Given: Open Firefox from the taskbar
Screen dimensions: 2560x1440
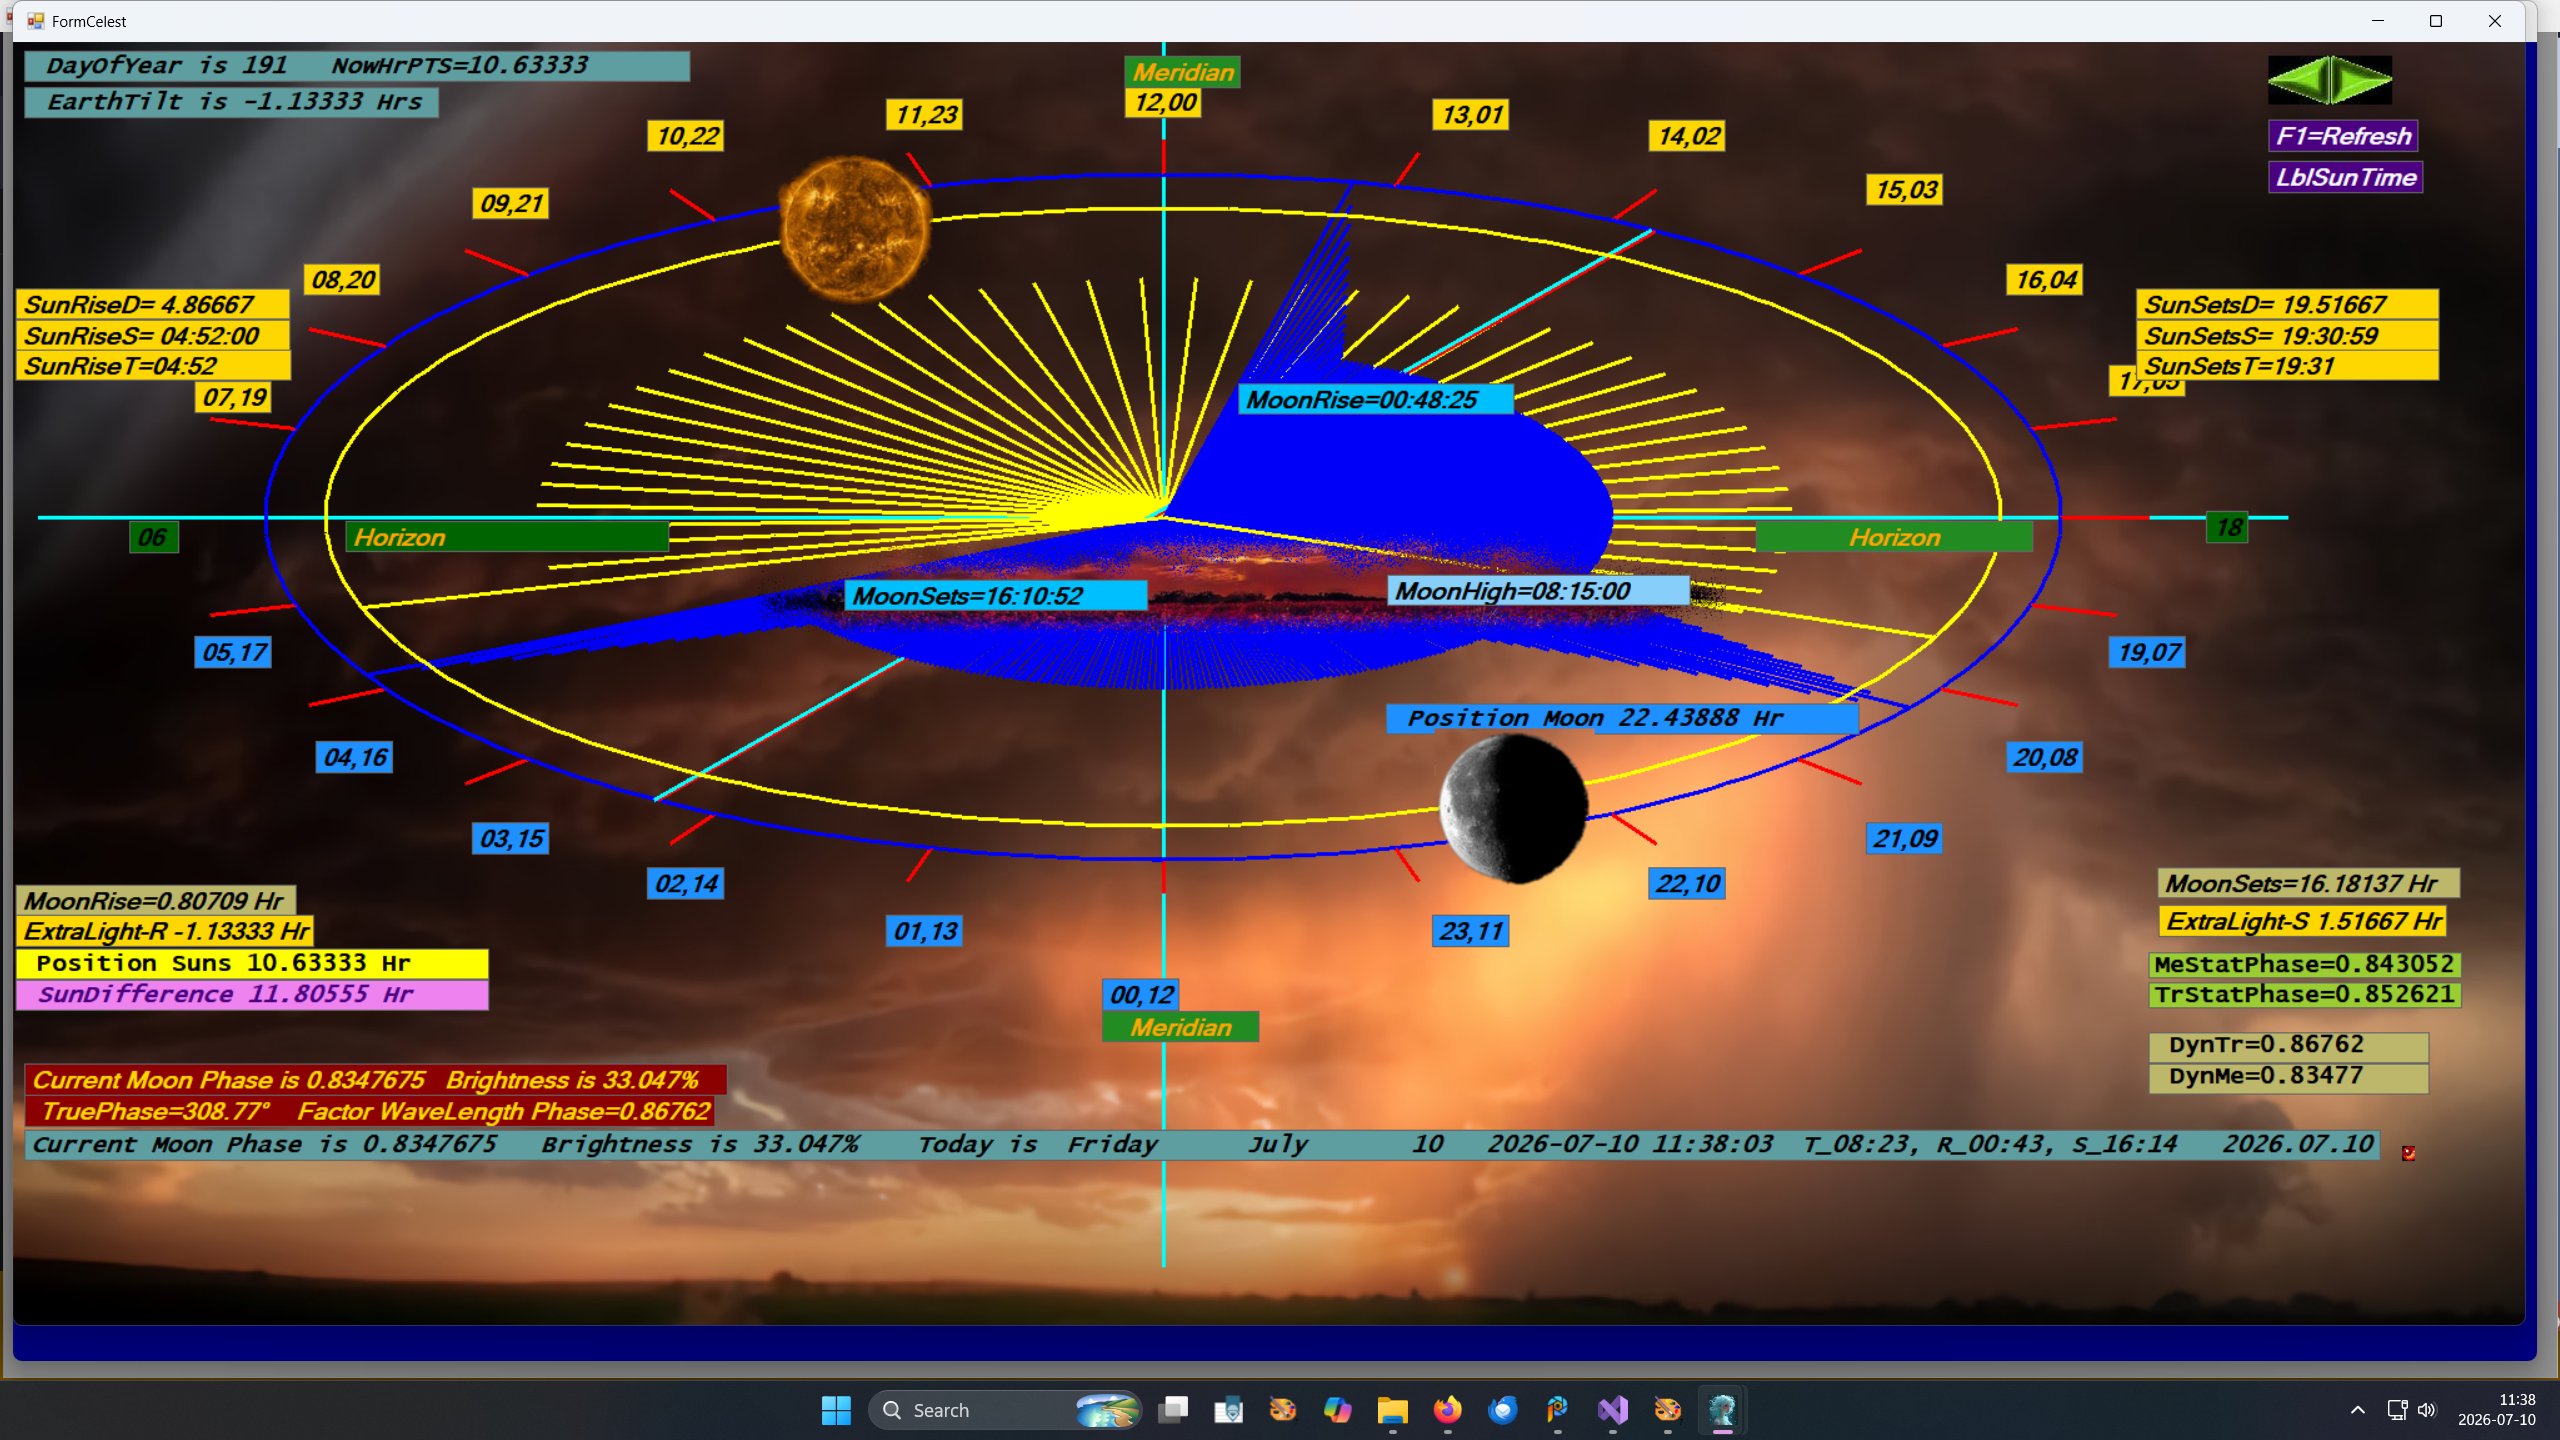Looking at the screenshot, I should [1447, 1410].
